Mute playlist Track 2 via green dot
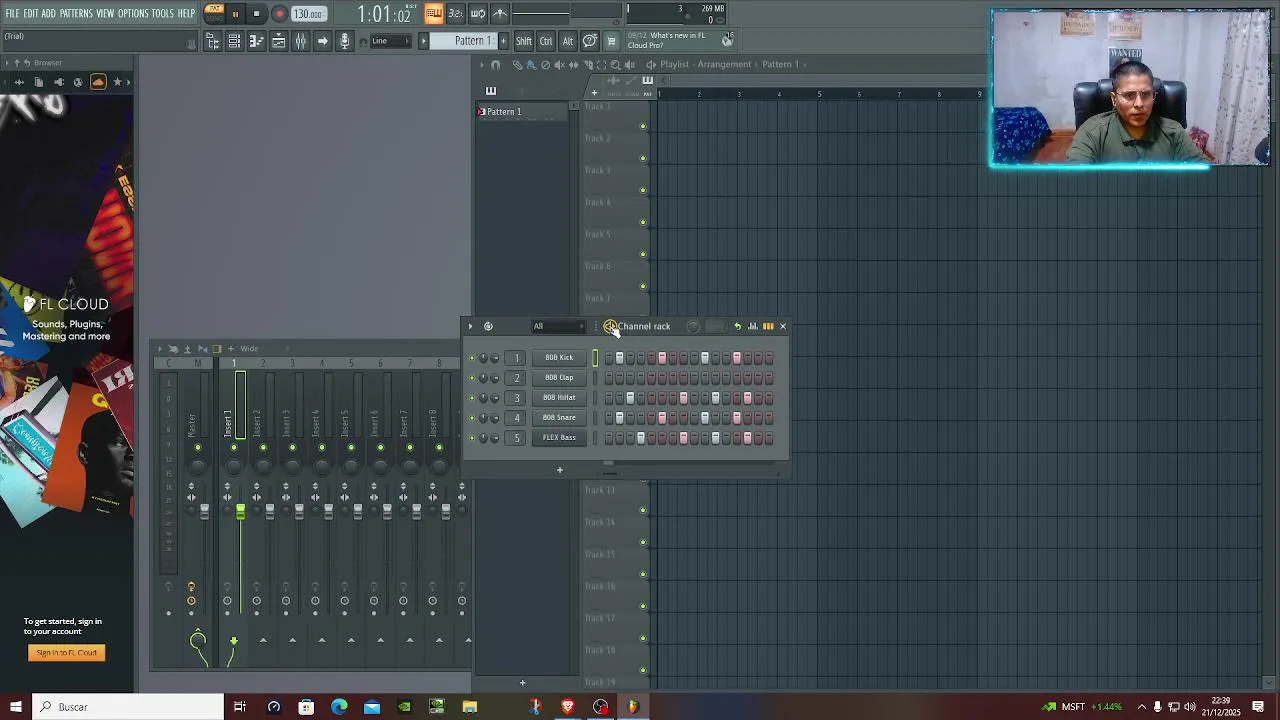This screenshot has width=1280, height=720. tap(643, 158)
